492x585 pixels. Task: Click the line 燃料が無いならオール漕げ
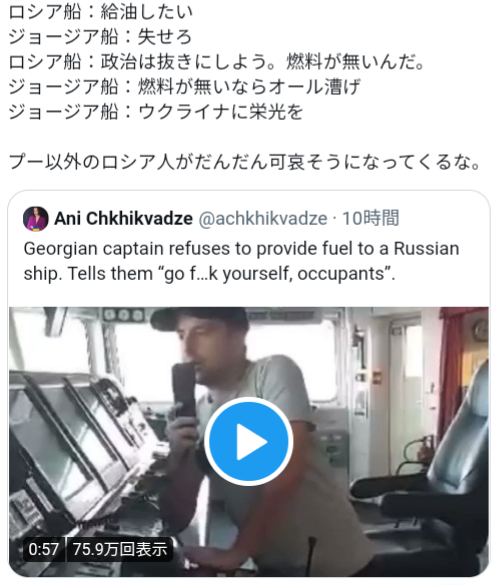[x=249, y=87]
